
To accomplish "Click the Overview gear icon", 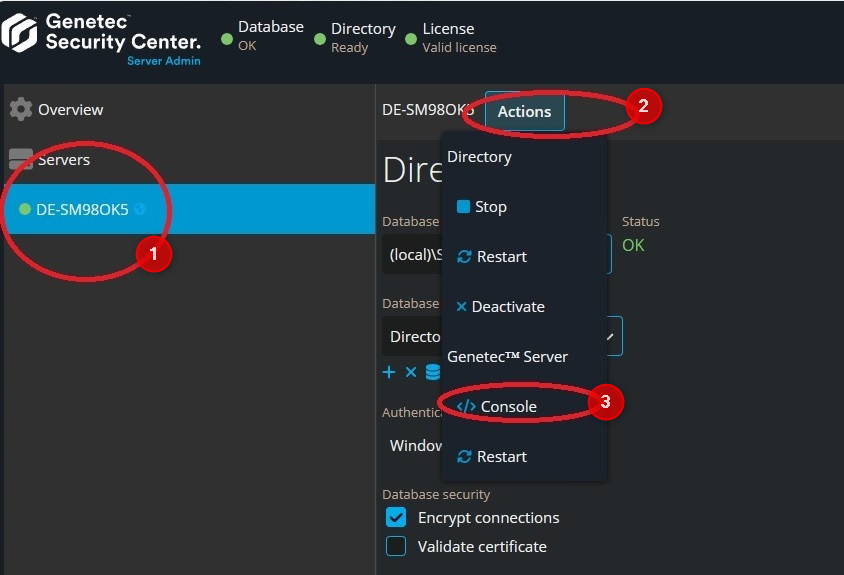I will (x=20, y=109).
